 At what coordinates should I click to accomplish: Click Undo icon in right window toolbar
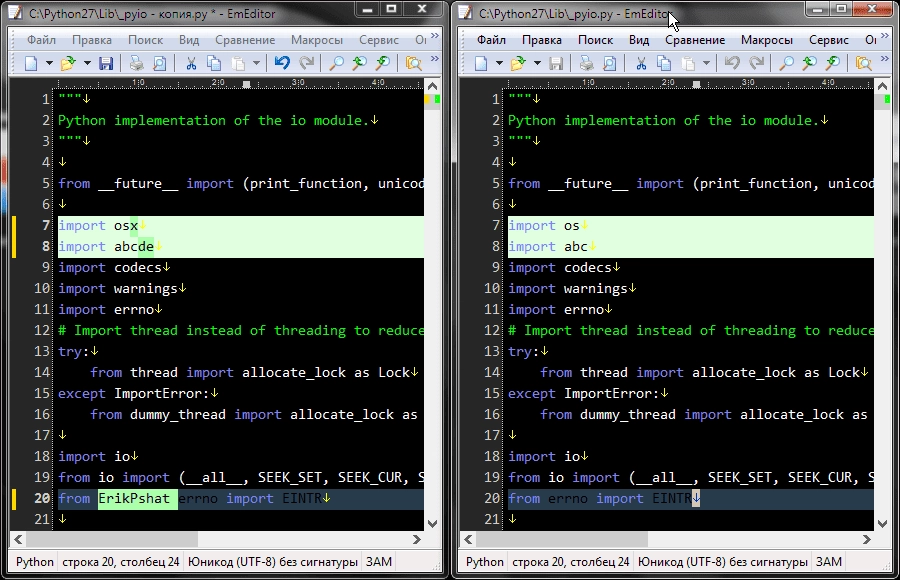pos(732,63)
